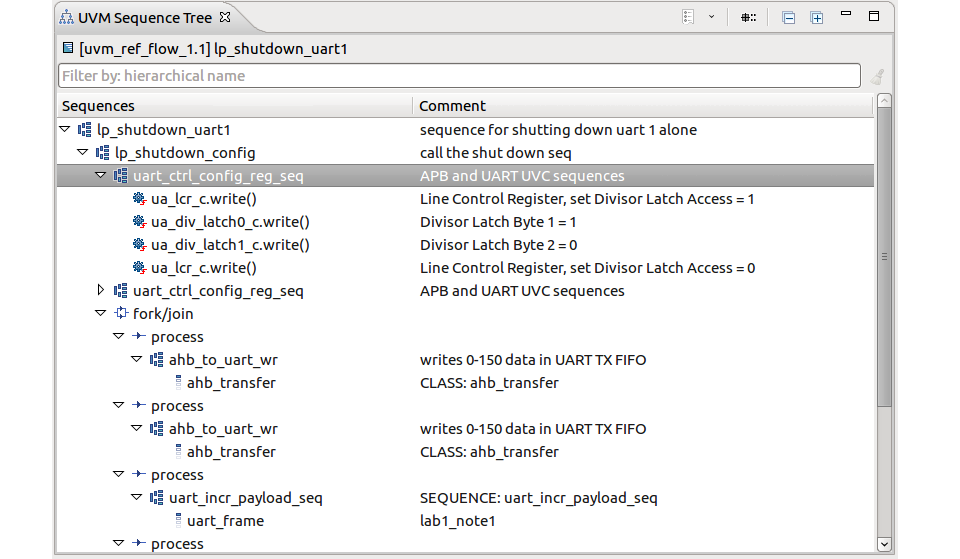The image size is (960, 559).
Task: Select the UVM Sequence Tree tab
Action: click(144, 18)
